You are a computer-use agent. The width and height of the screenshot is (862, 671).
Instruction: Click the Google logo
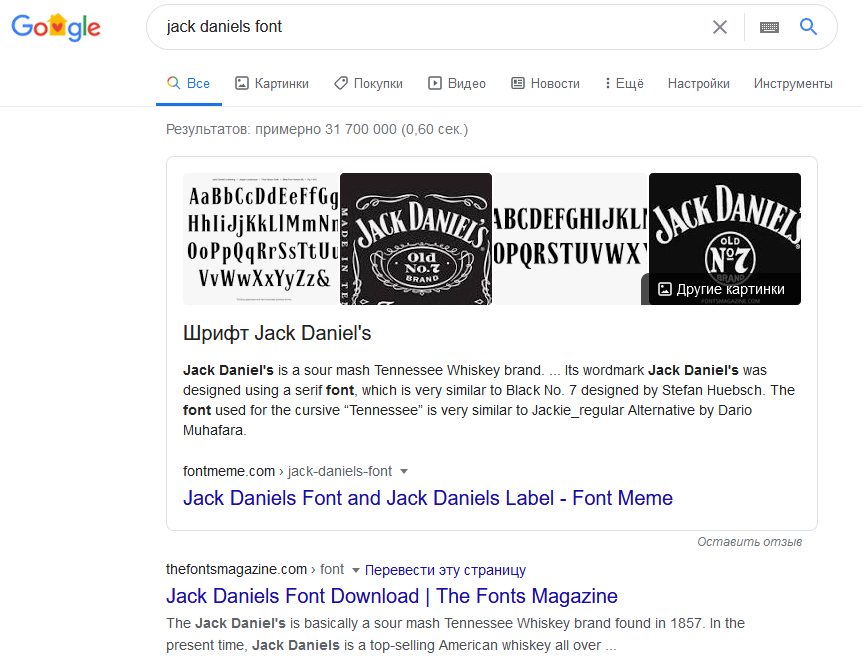(55, 27)
